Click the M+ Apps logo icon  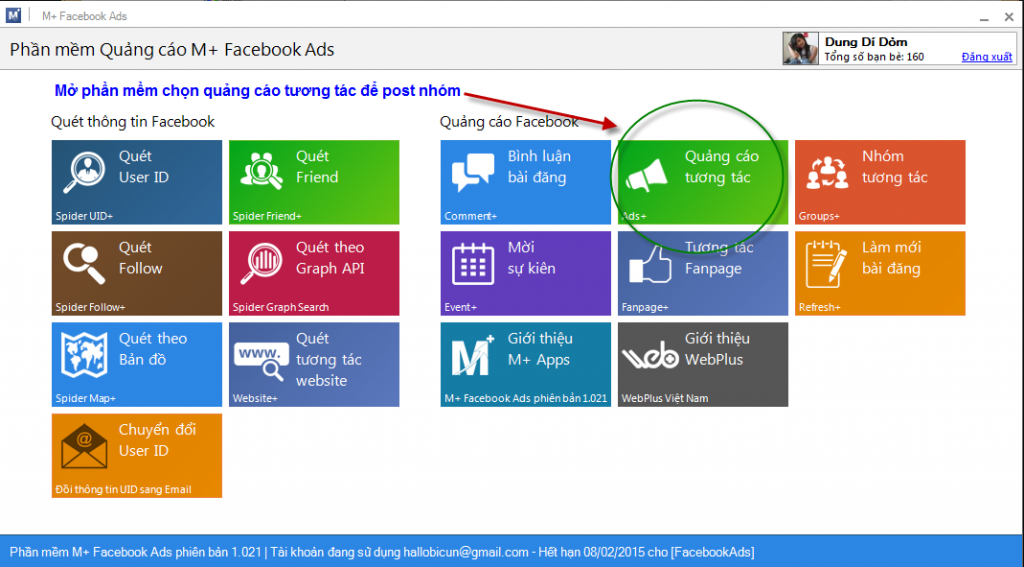[x=473, y=357]
